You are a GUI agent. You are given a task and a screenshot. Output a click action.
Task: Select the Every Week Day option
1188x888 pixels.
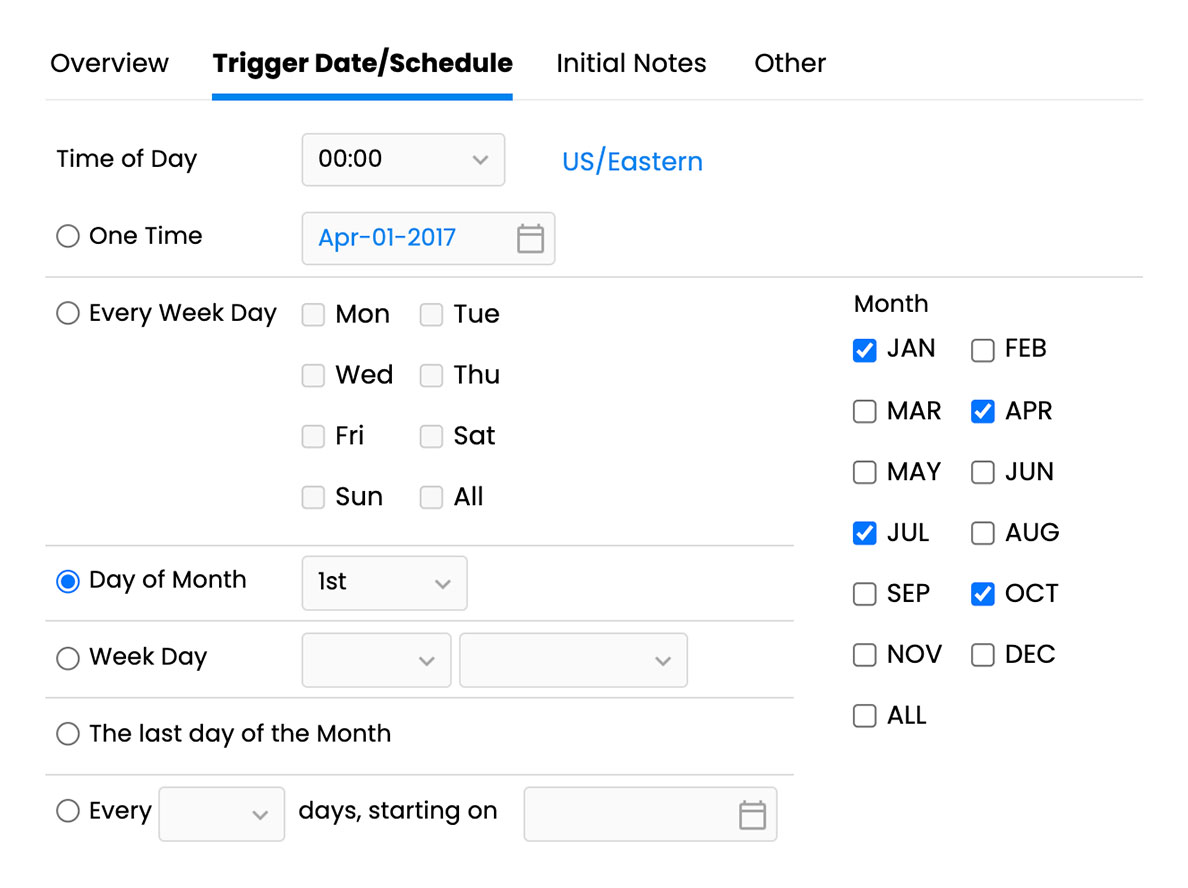click(67, 313)
